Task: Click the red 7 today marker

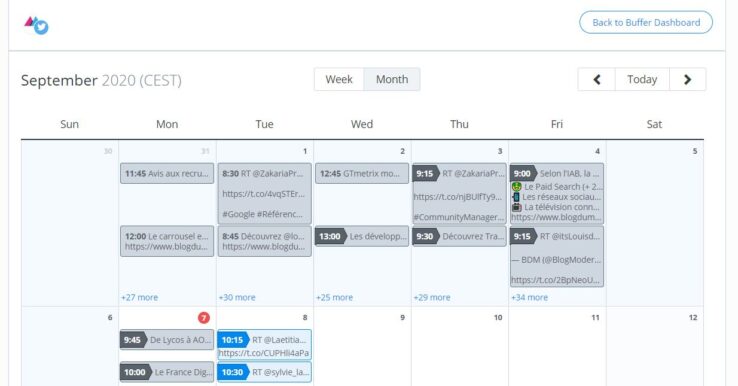Action: click(203, 318)
